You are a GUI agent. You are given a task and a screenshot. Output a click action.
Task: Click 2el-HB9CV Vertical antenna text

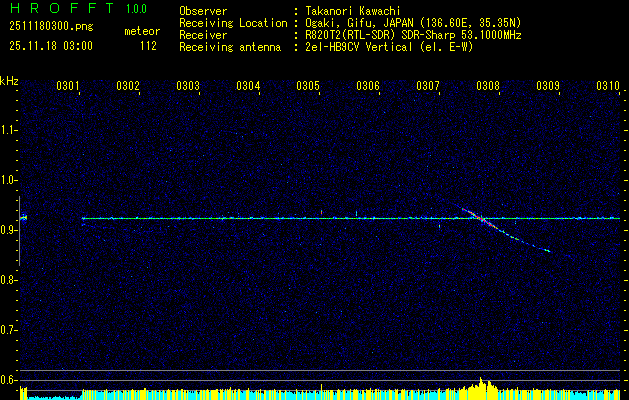click(389, 47)
